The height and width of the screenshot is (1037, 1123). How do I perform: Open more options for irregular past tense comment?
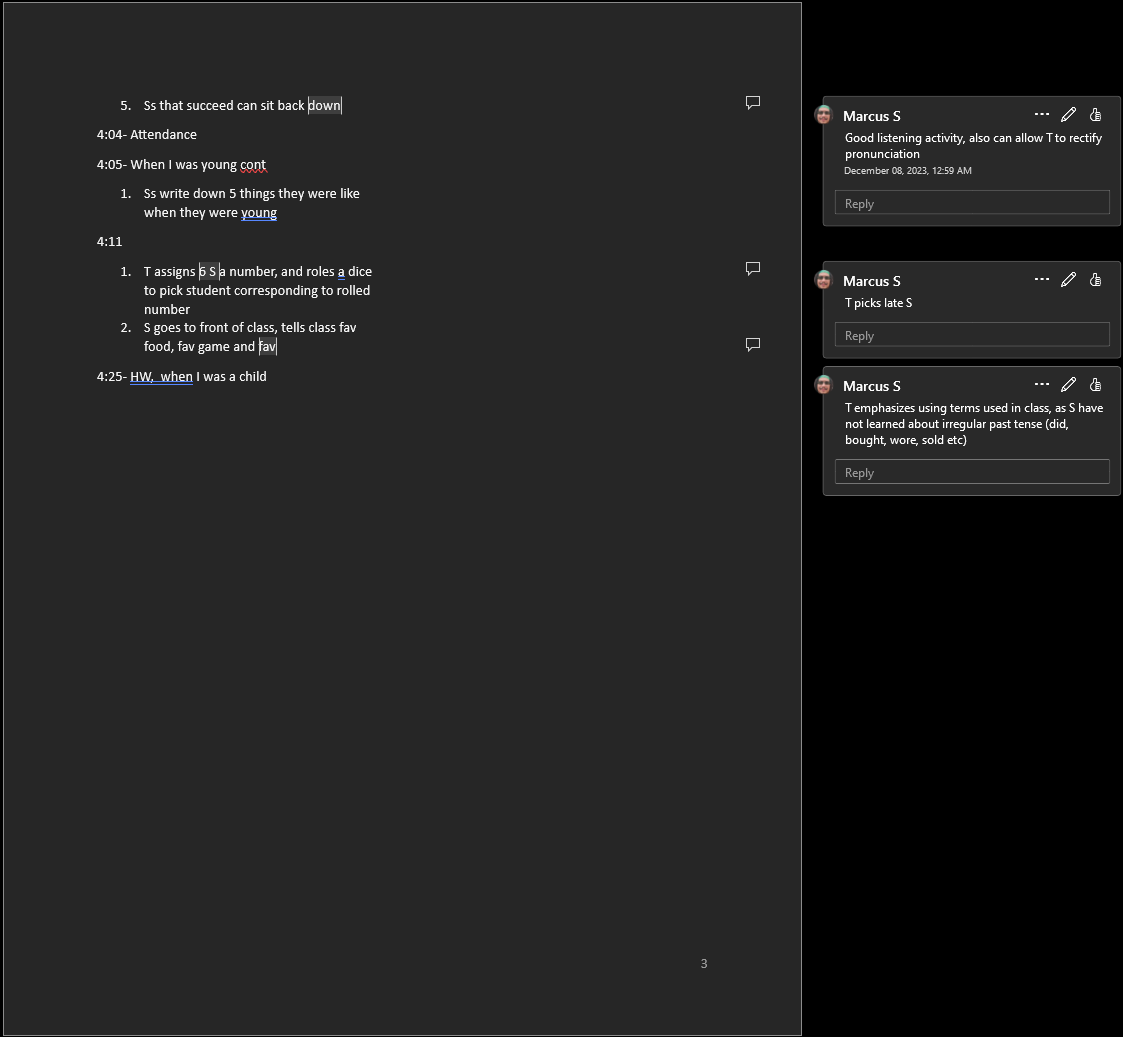click(1042, 385)
